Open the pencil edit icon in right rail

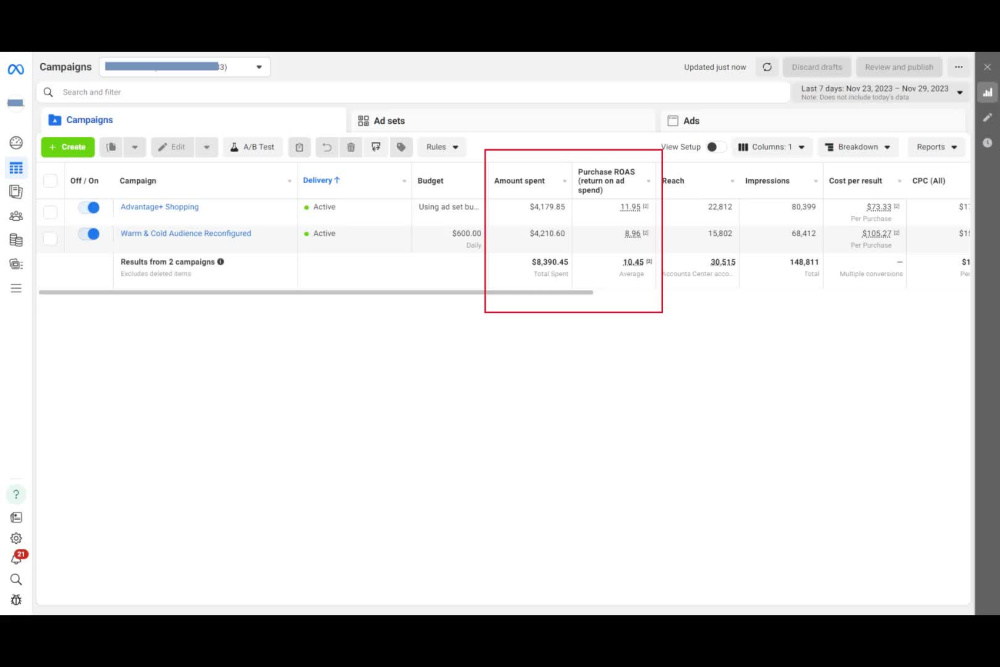[987, 117]
